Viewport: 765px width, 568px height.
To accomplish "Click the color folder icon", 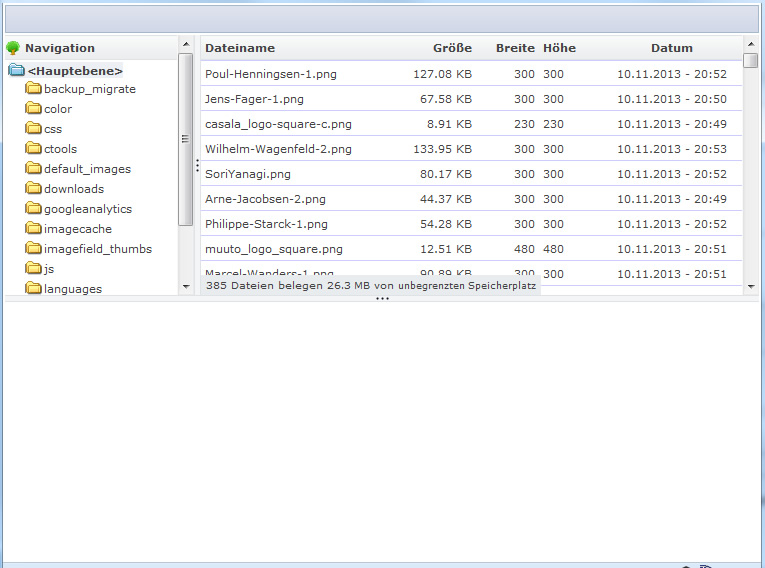I will click(x=33, y=109).
